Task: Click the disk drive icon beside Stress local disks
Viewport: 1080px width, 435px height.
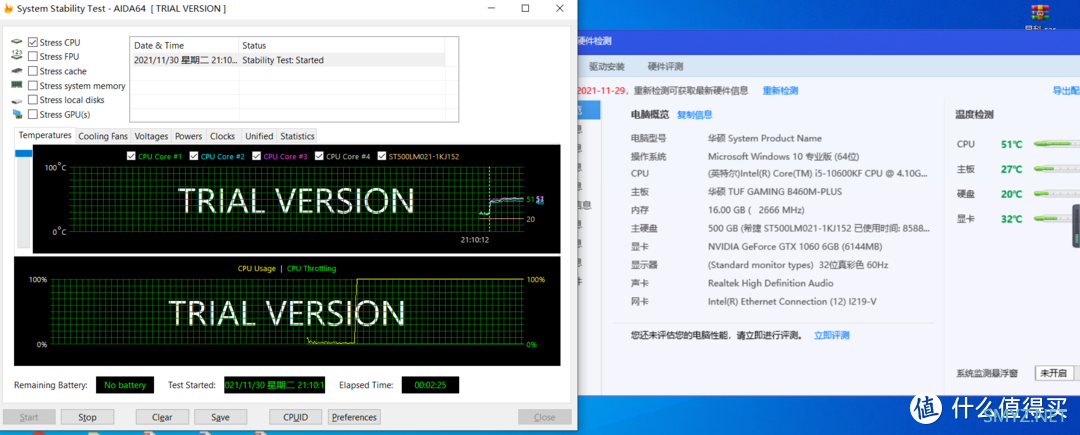Action: (17, 100)
